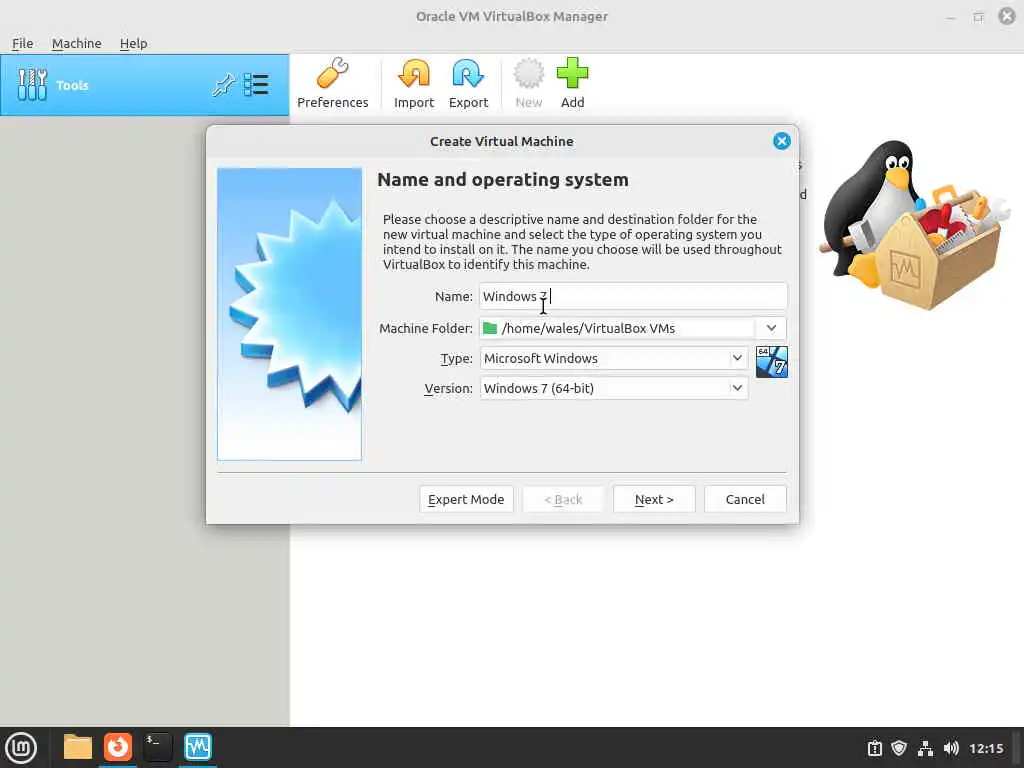The height and width of the screenshot is (768, 1024).
Task: Open the Files folder in taskbar
Action: pos(78,747)
